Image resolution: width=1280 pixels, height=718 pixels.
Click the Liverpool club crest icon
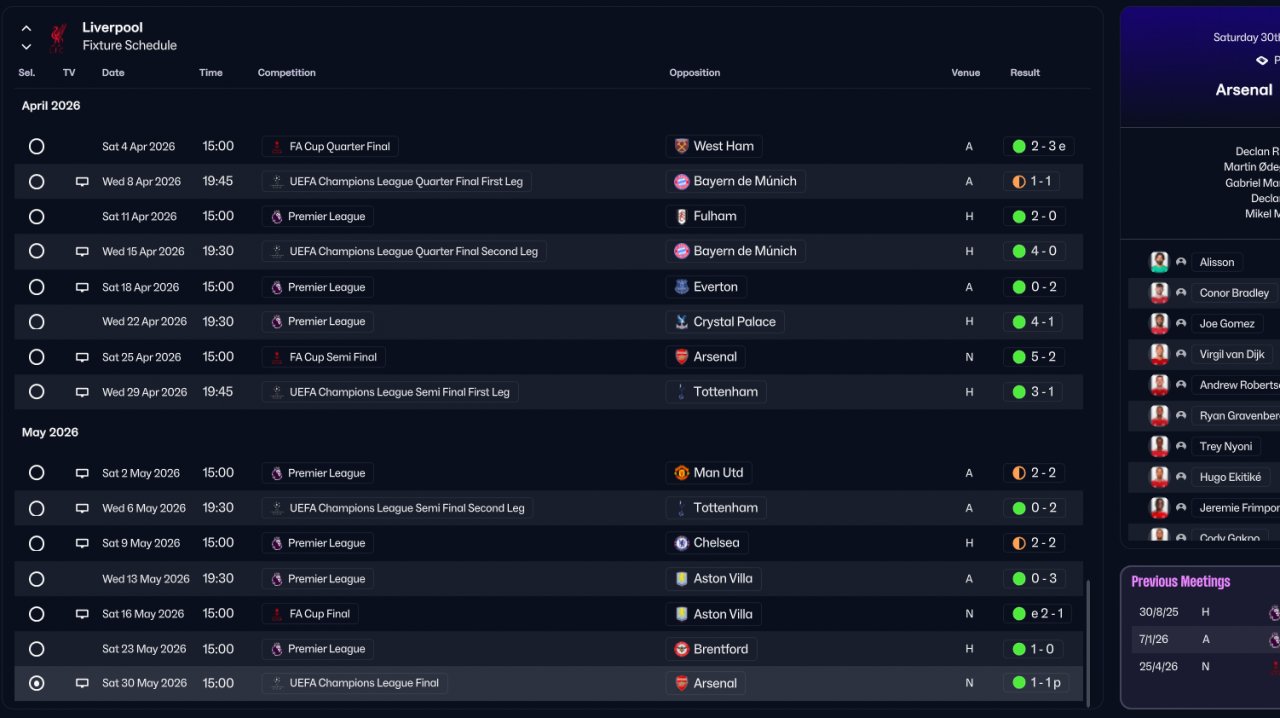[58, 37]
